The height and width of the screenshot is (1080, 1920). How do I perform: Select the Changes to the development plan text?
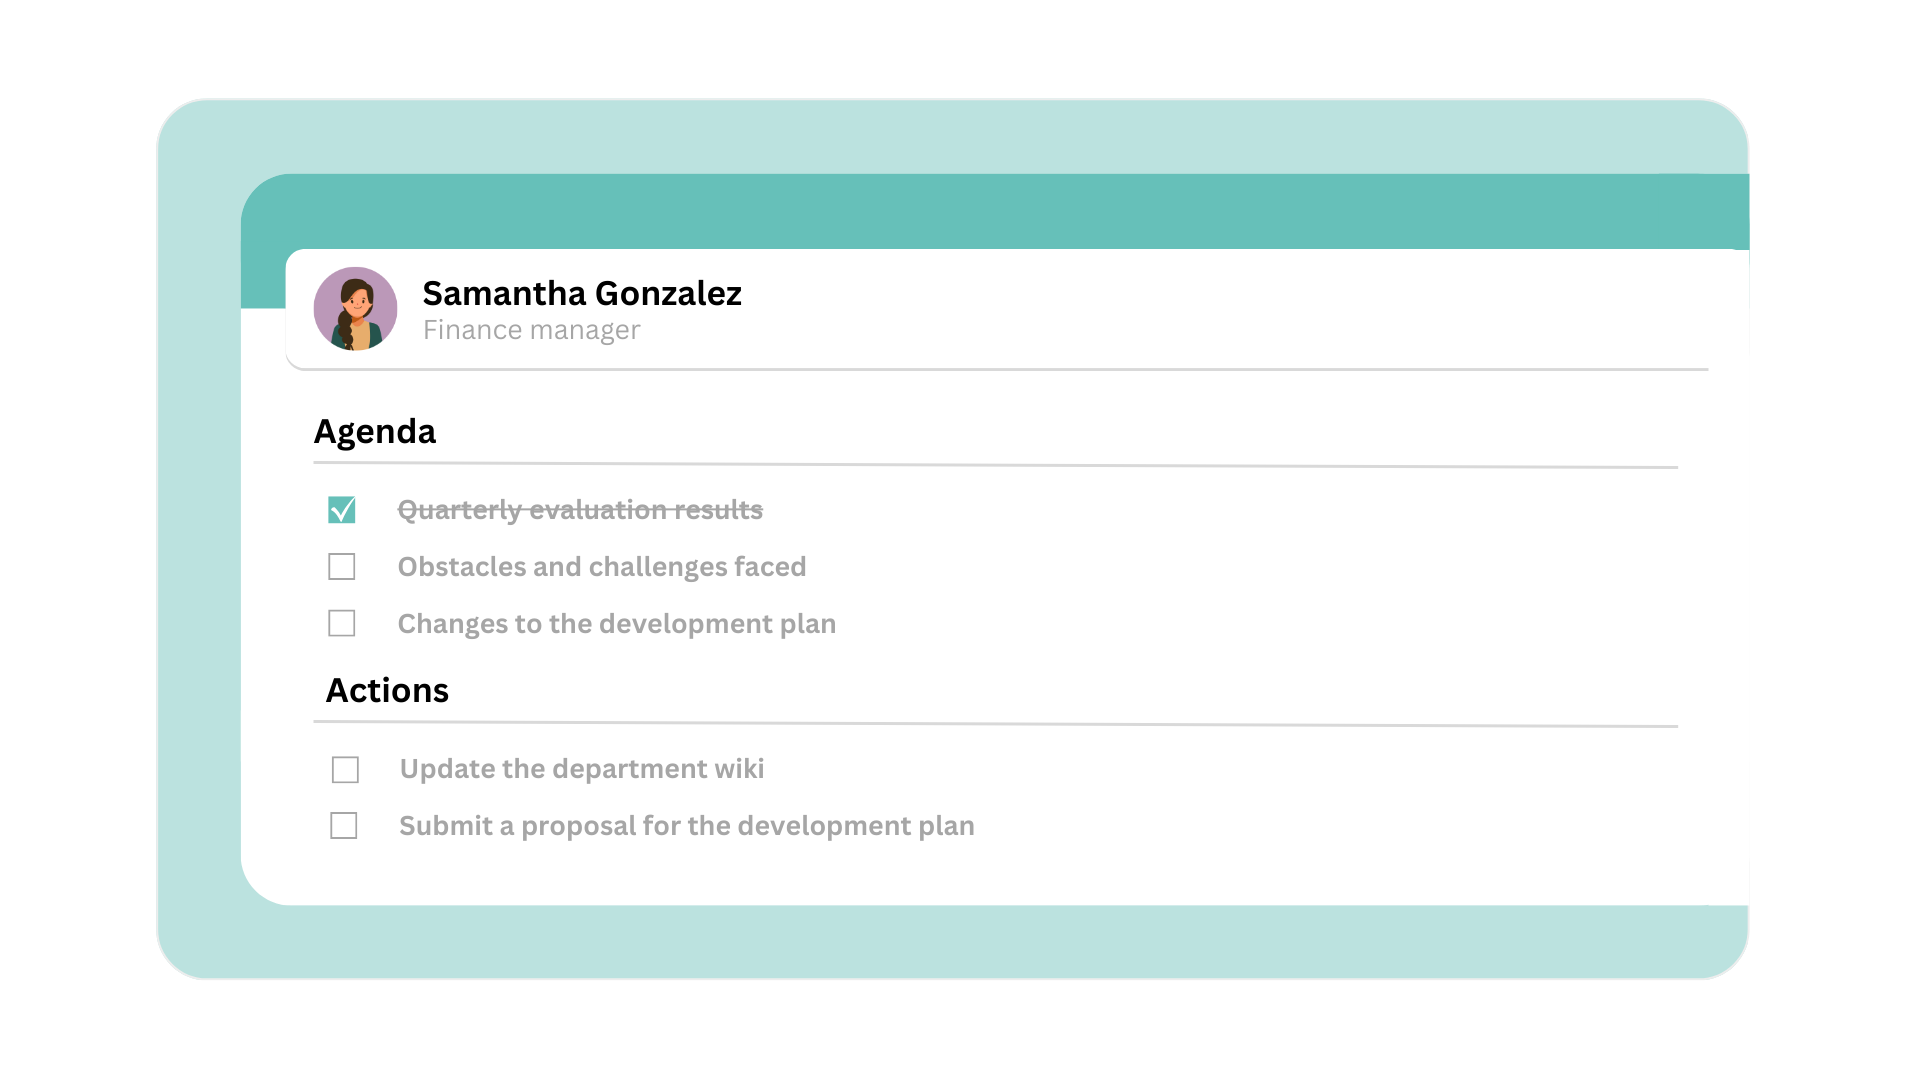tap(616, 624)
